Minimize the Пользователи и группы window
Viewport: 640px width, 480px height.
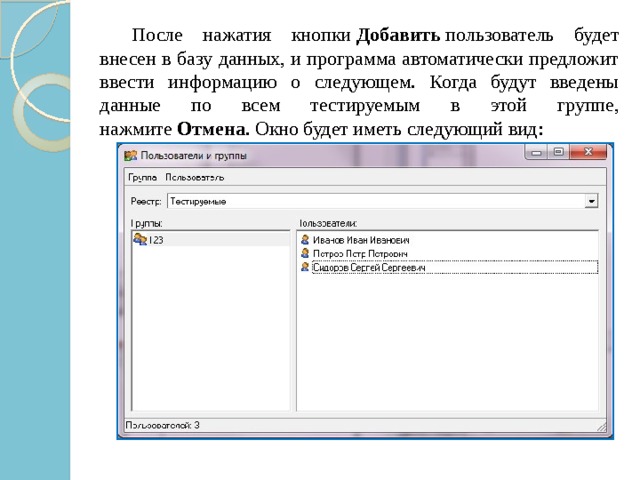[537, 152]
